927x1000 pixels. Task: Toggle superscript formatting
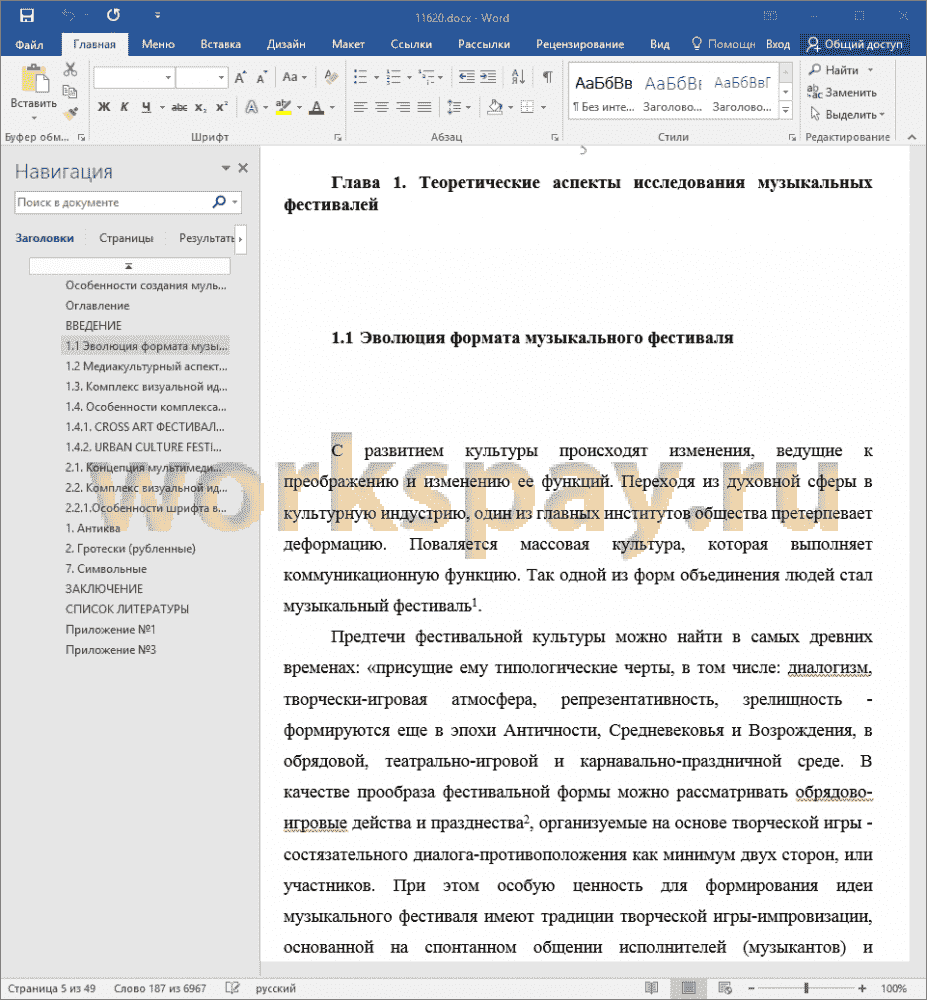tap(222, 107)
